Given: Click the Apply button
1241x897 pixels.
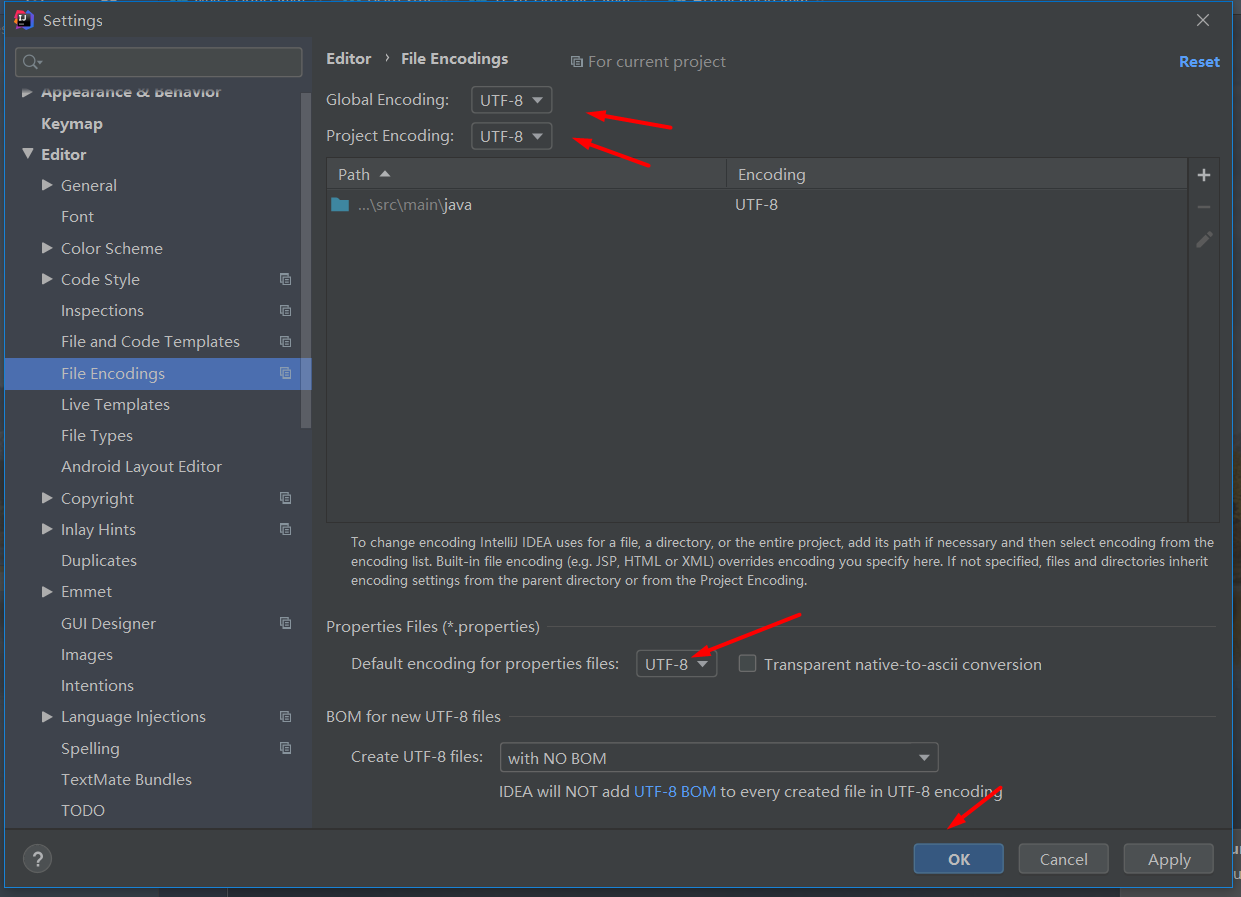Looking at the screenshot, I should [1168, 859].
